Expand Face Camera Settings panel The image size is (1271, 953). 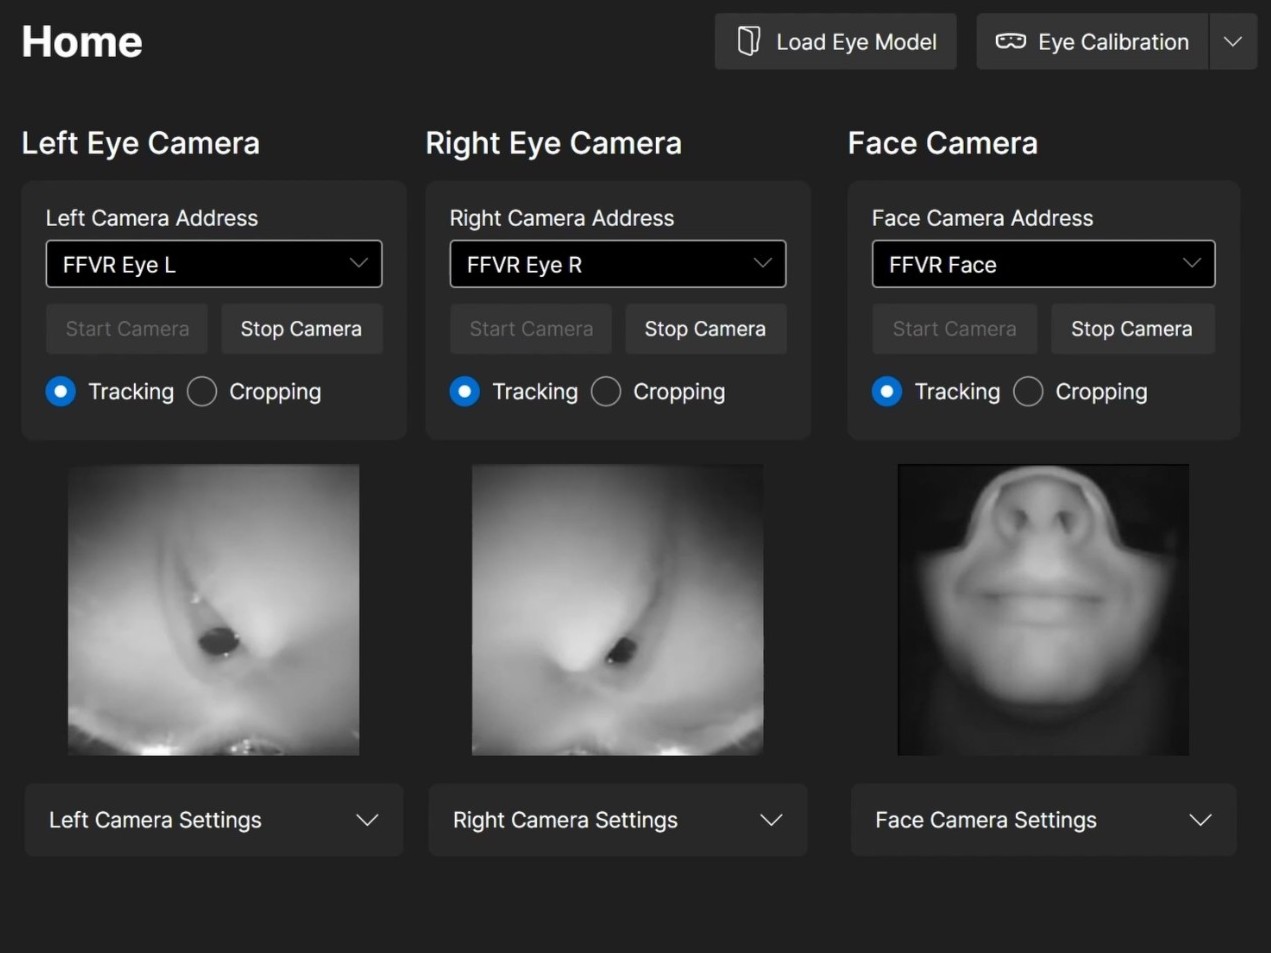coord(1043,820)
